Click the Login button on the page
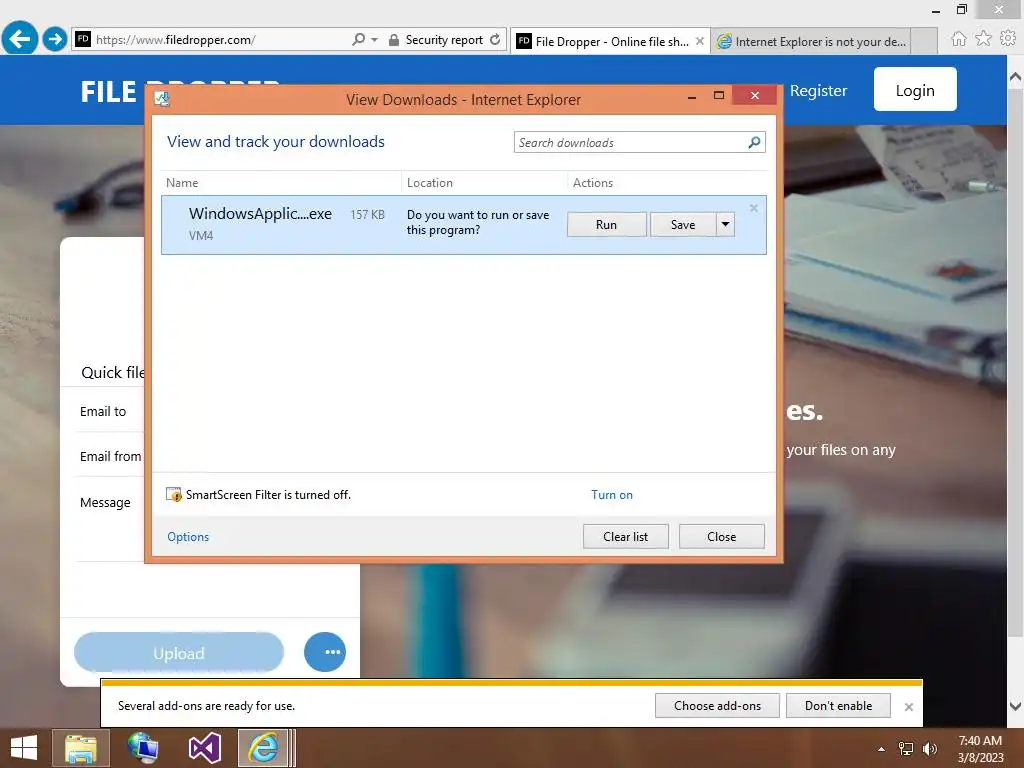 point(915,89)
